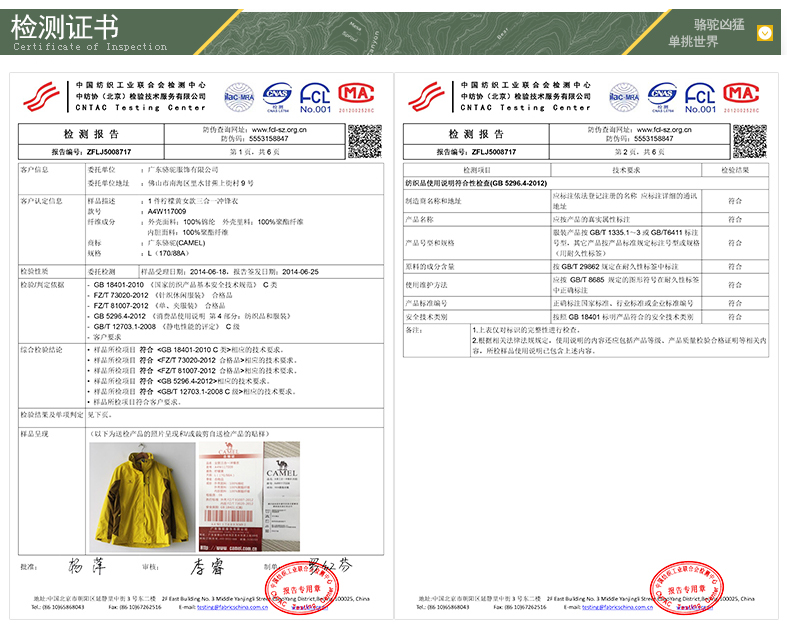The image size is (787, 632).
Task: Click the red CNTAC logo on page 2 certificate
Action: click(427, 96)
